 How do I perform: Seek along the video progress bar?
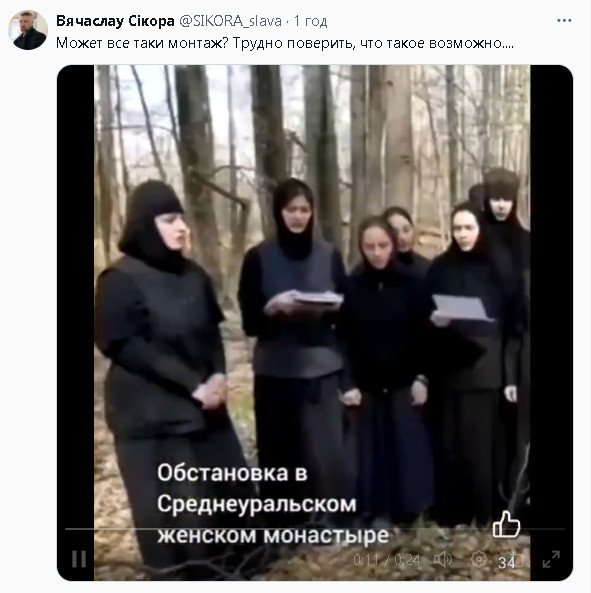click(315, 529)
